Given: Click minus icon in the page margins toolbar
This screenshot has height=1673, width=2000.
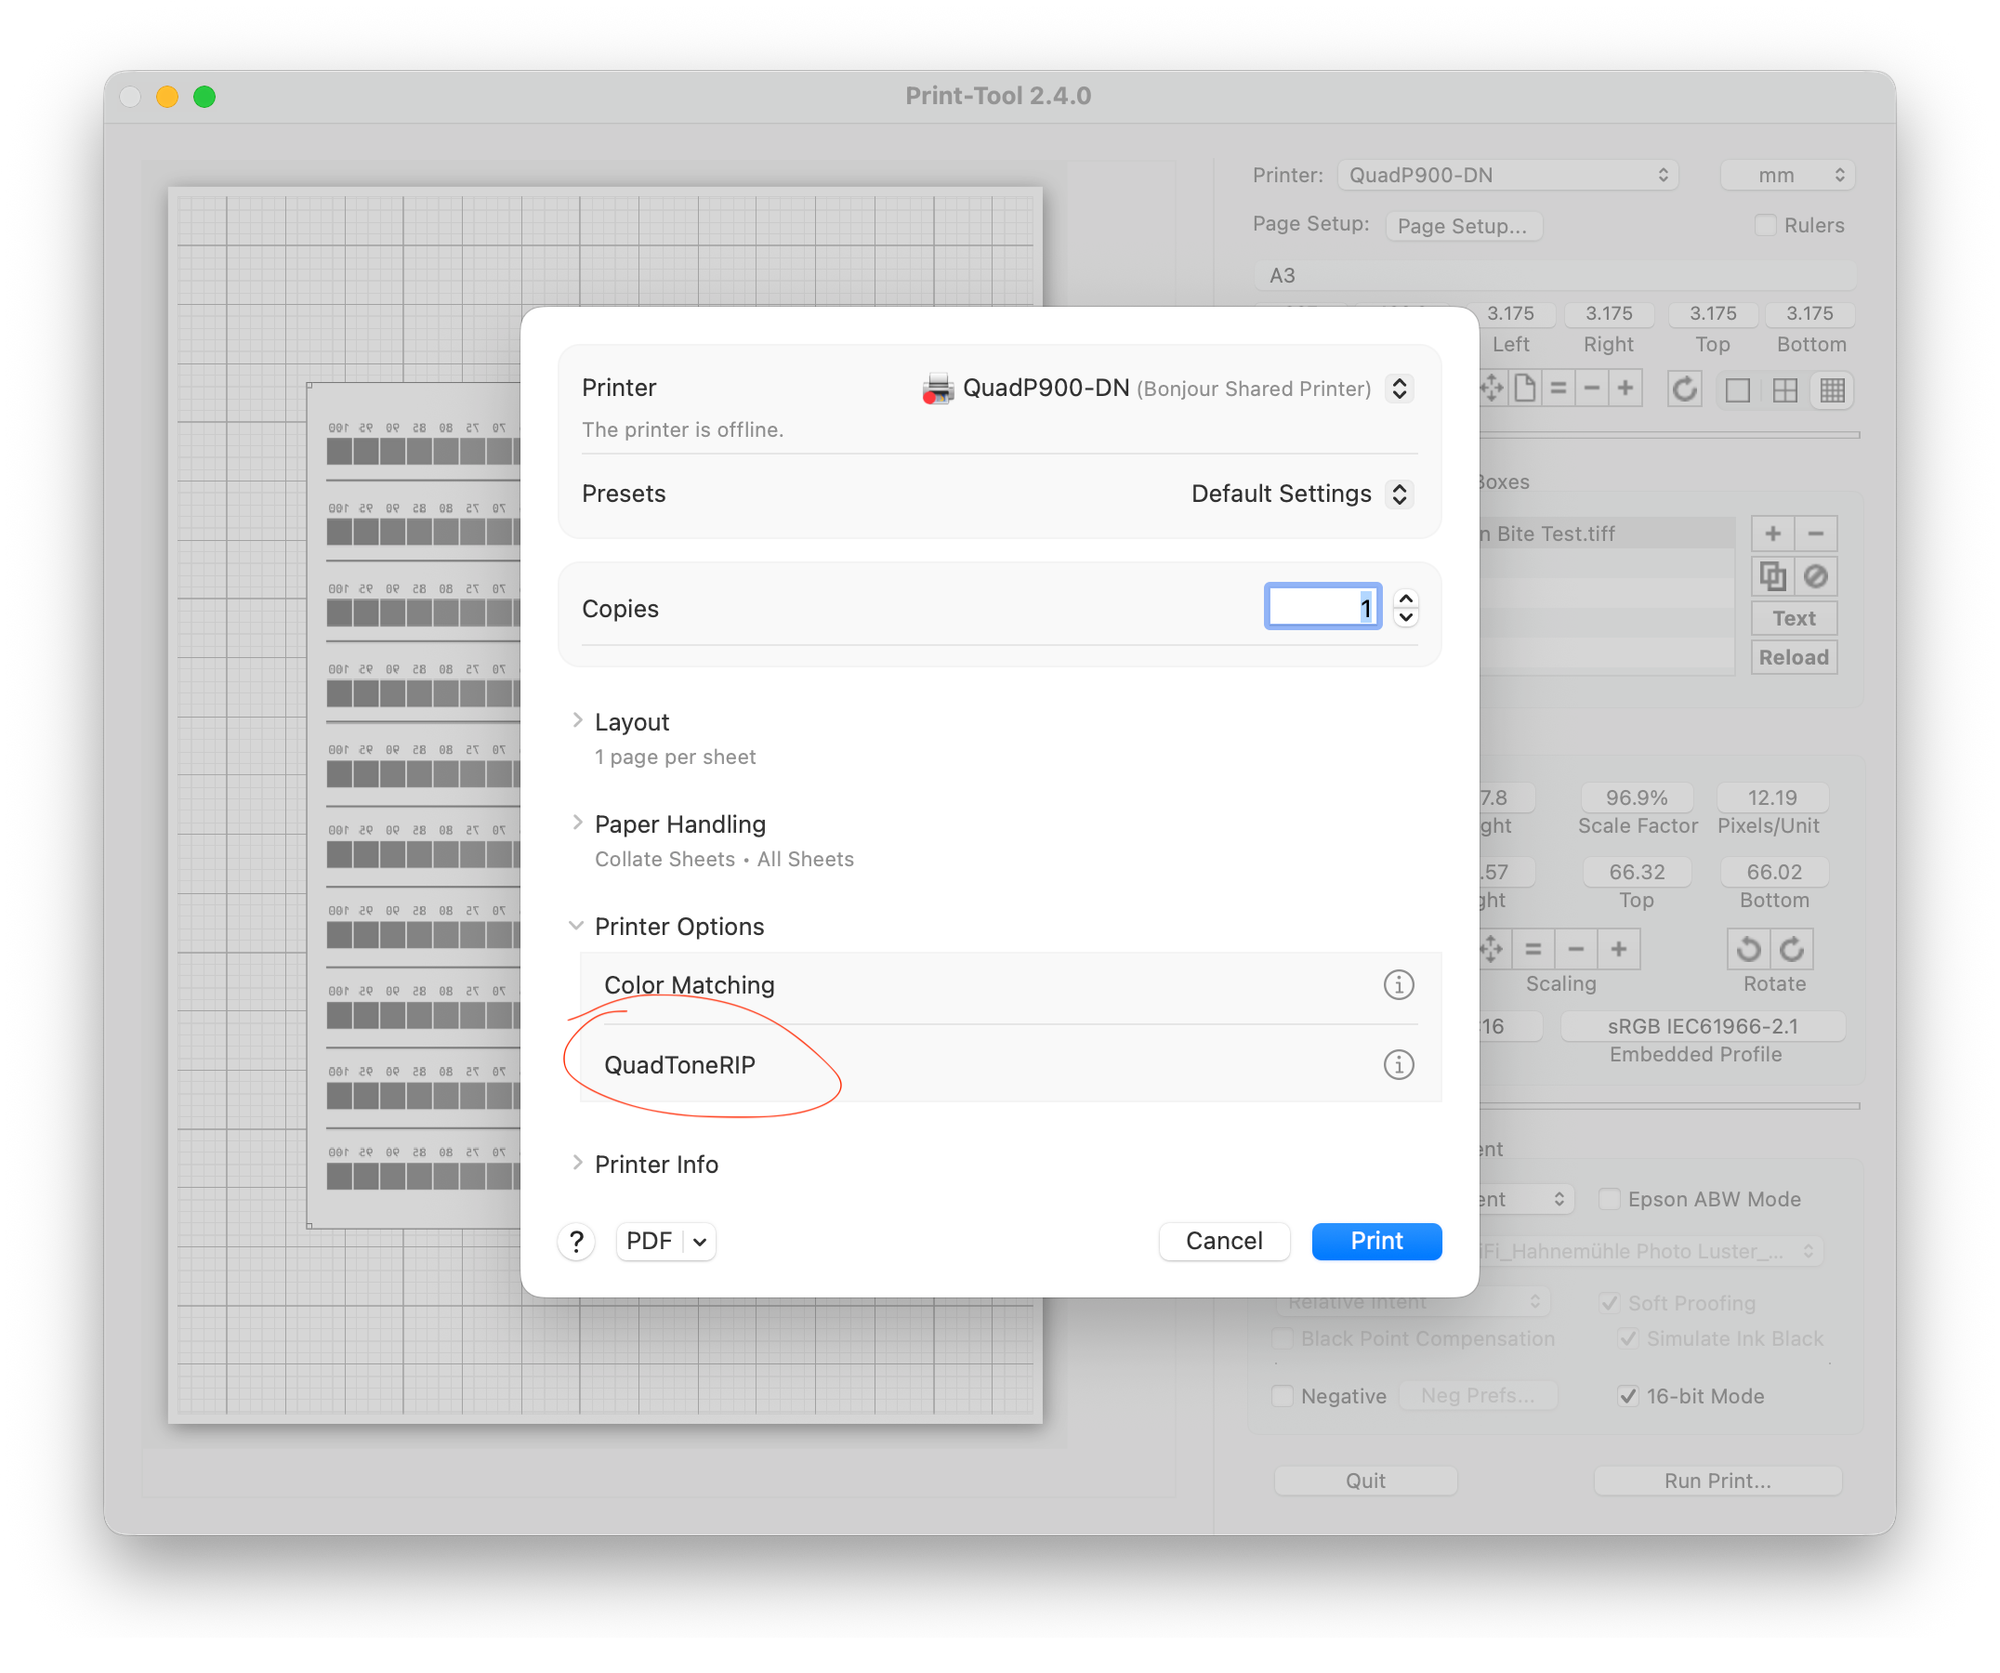Looking at the screenshot, I should point(1592,389).
